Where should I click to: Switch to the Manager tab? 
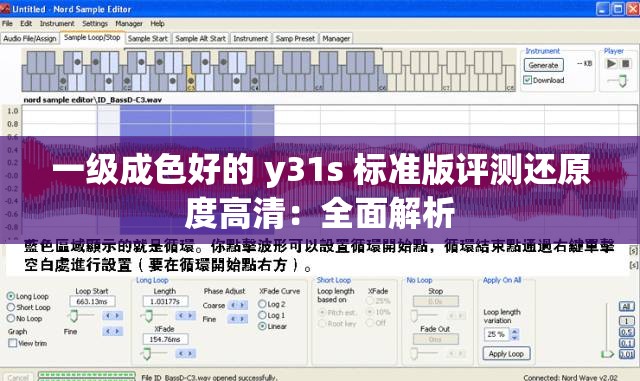(336, 38)
